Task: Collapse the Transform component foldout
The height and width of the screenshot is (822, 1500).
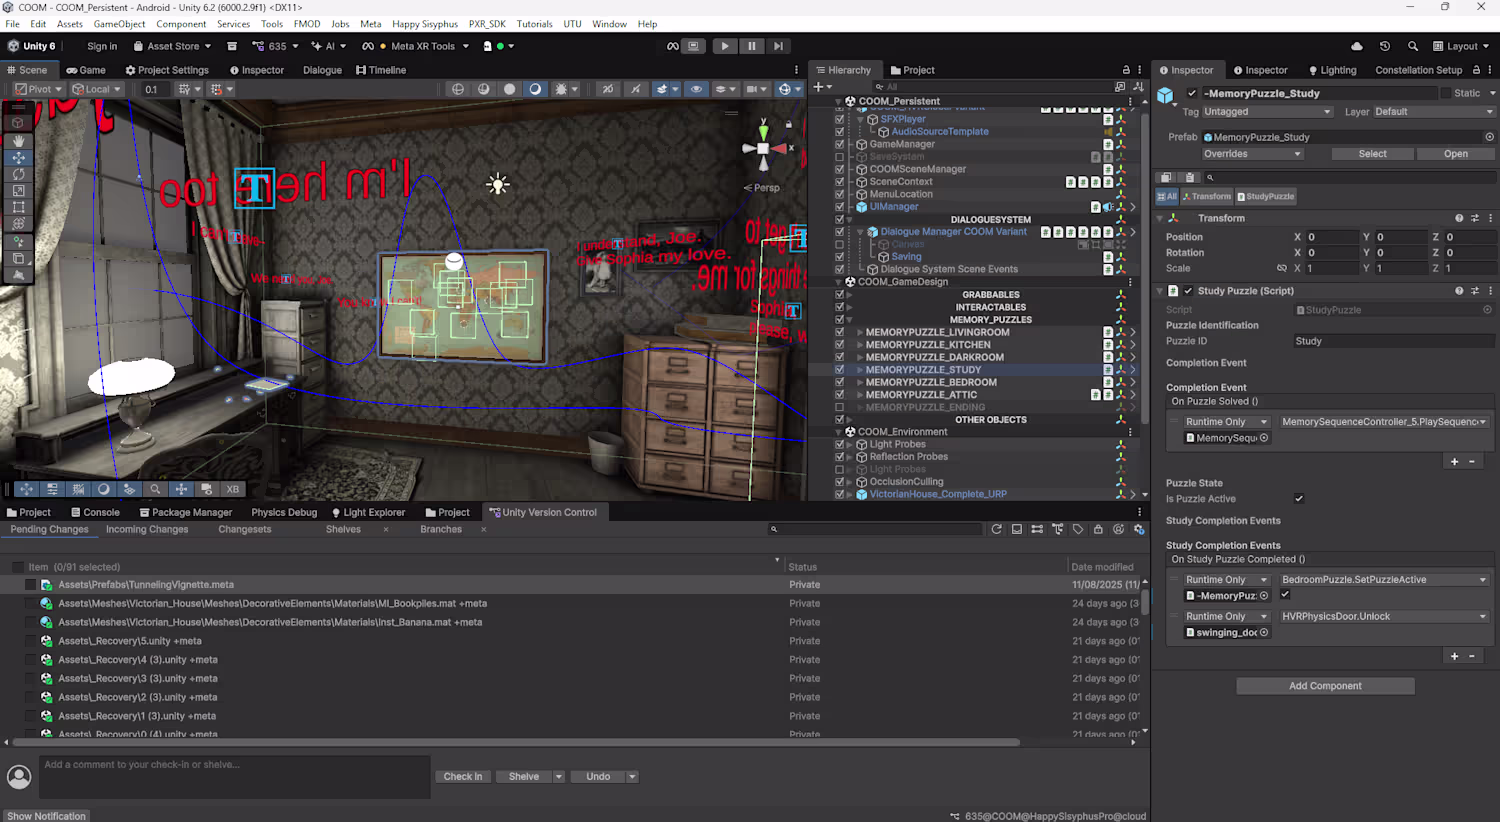Action: coord(1160,218)
